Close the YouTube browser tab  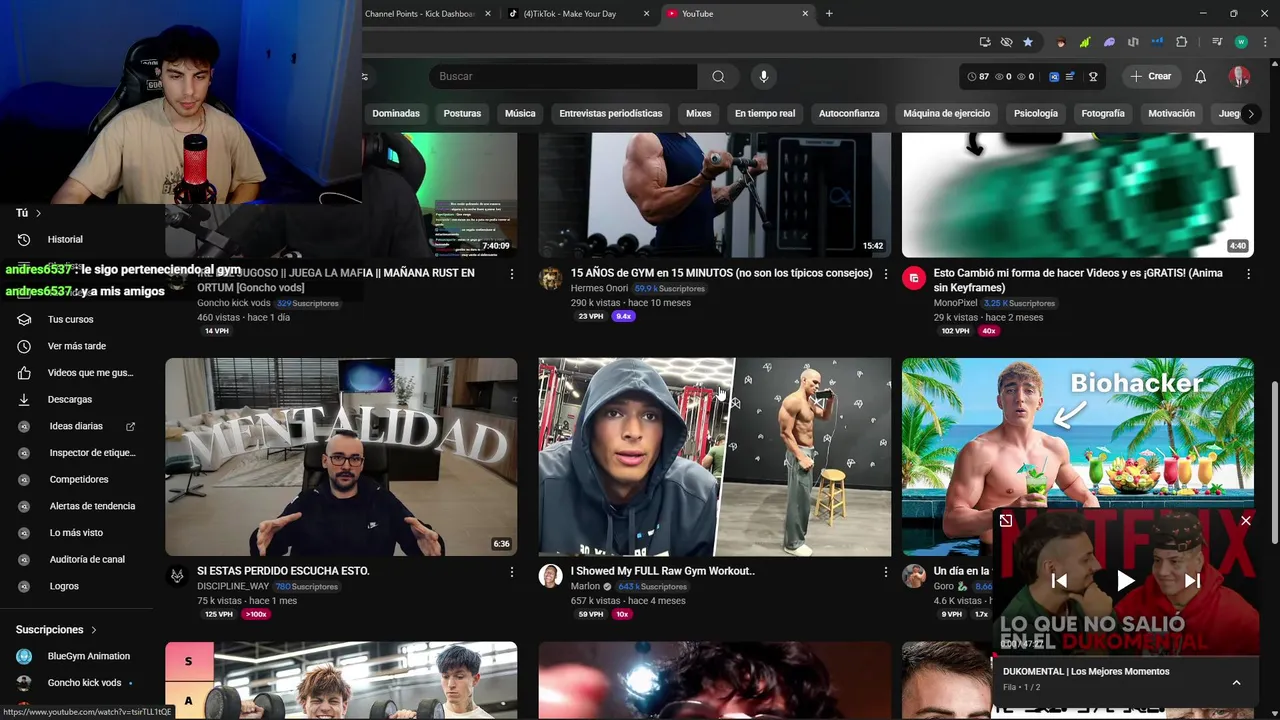click(x=805, y=14)
